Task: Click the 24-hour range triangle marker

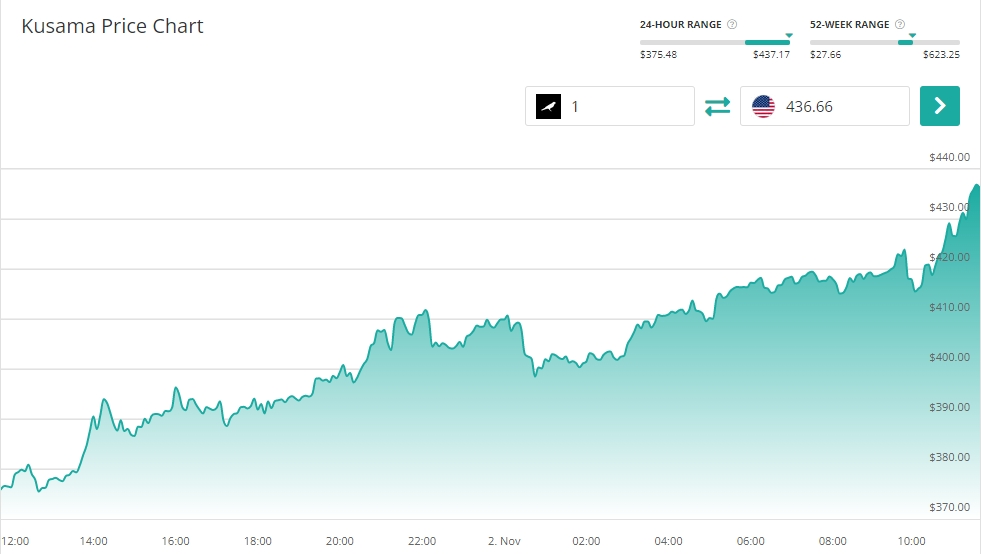Action: tap(788, 36)
